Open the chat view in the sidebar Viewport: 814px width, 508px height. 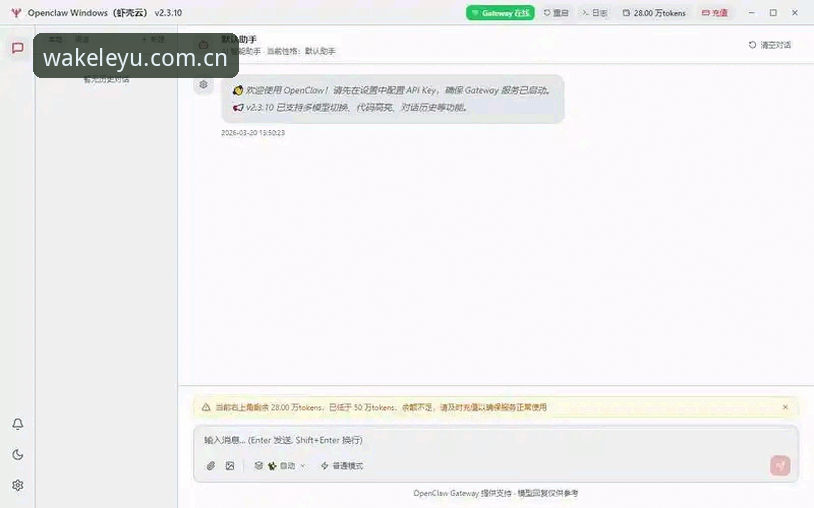click(18, 48)
